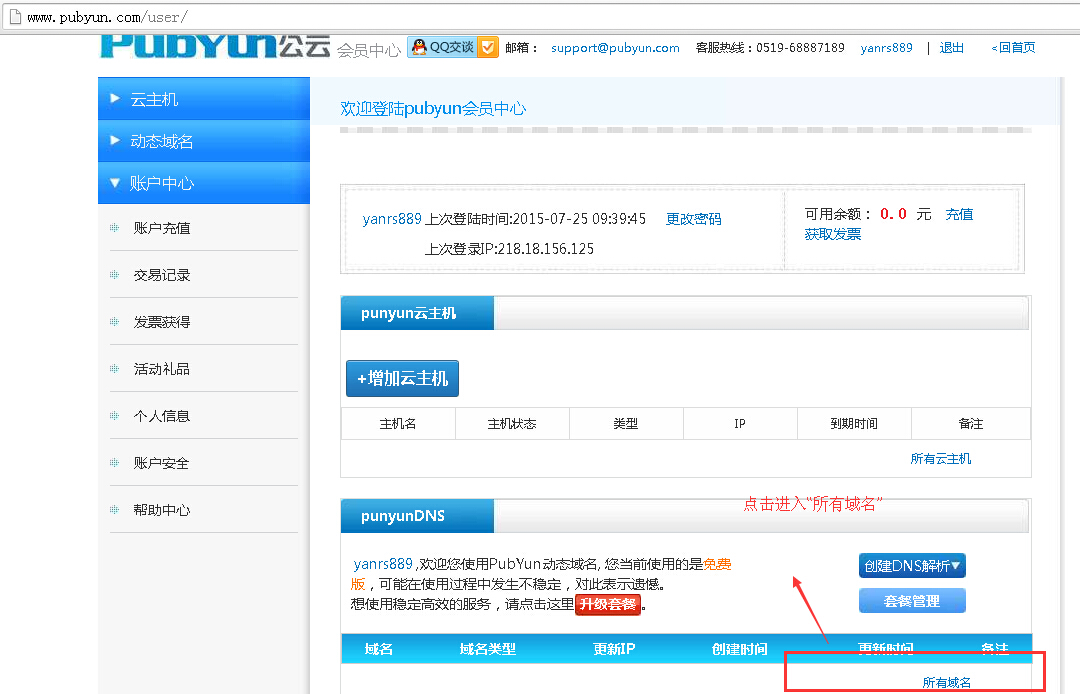Click the 备注 column header in cloud host table
This screenshot has width=1080, height=694.
[971, 423]
